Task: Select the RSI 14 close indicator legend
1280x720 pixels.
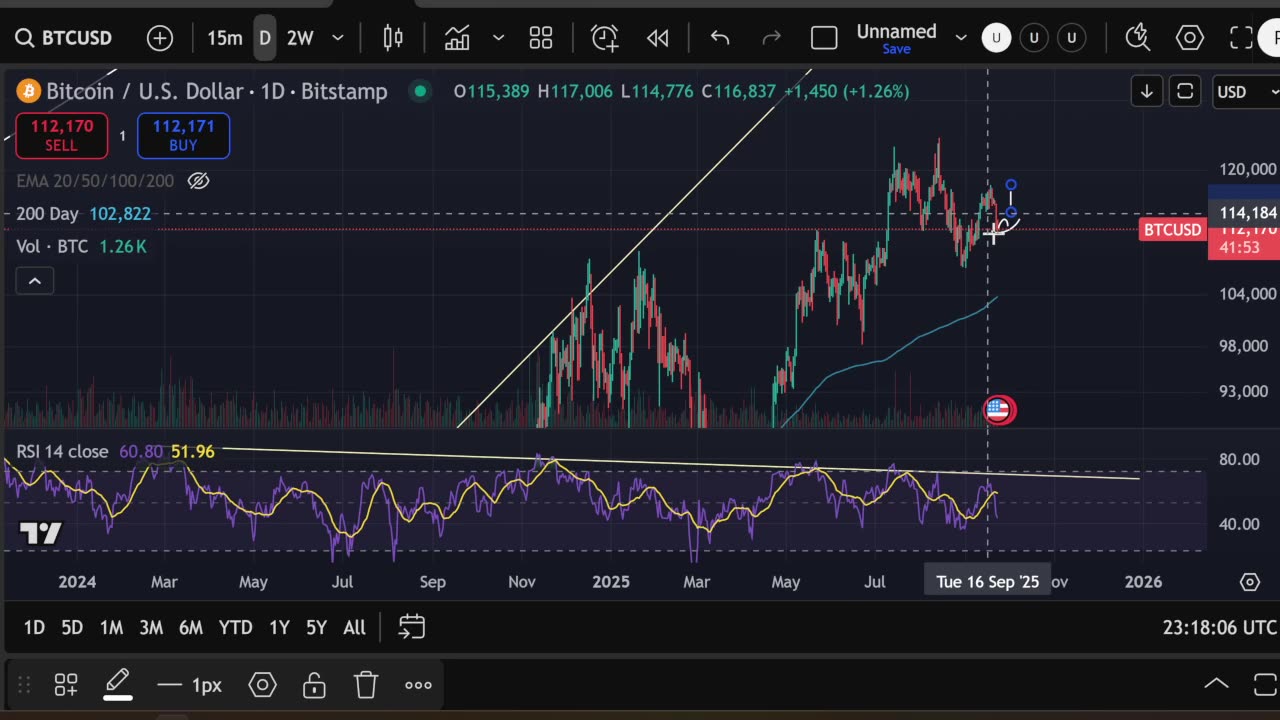Action: click(62, 452)
